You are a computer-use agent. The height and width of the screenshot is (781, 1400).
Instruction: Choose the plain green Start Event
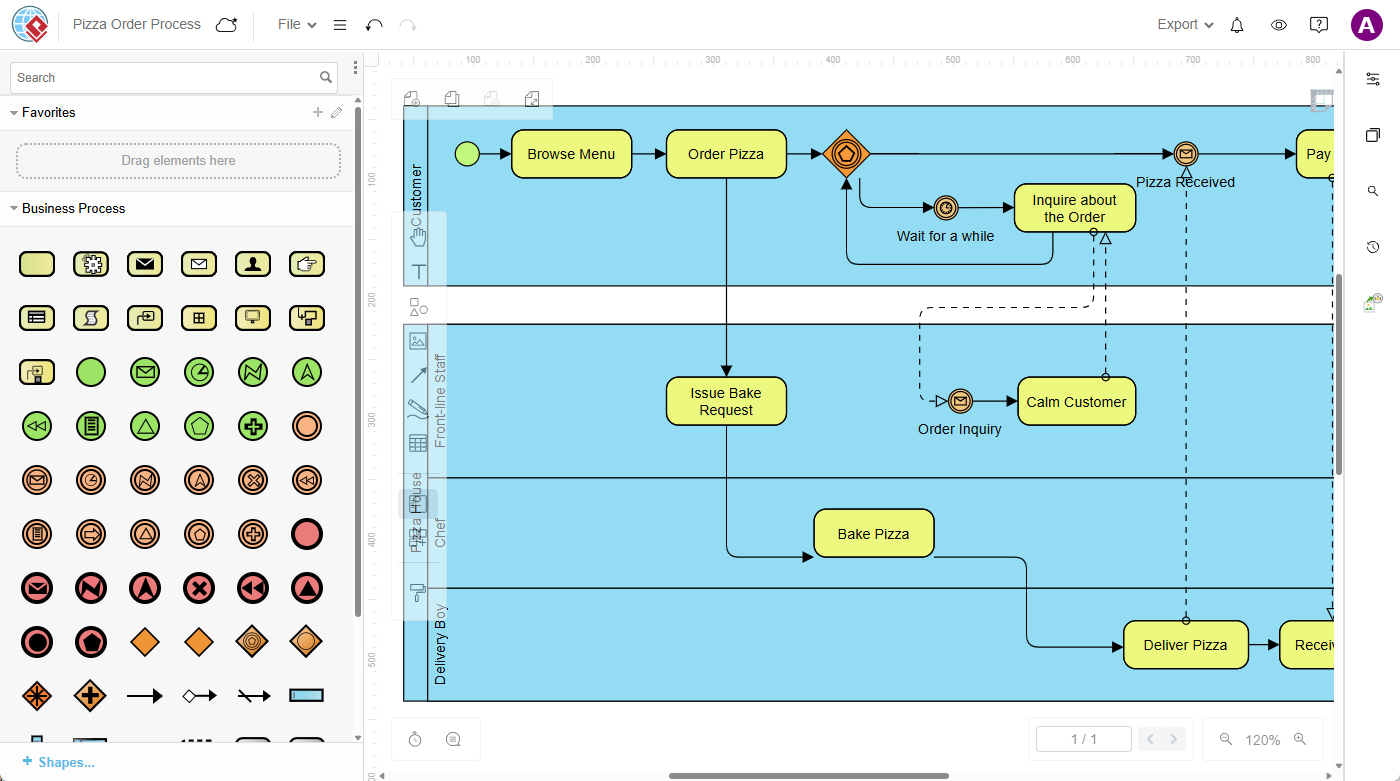[x=91, y=372]
